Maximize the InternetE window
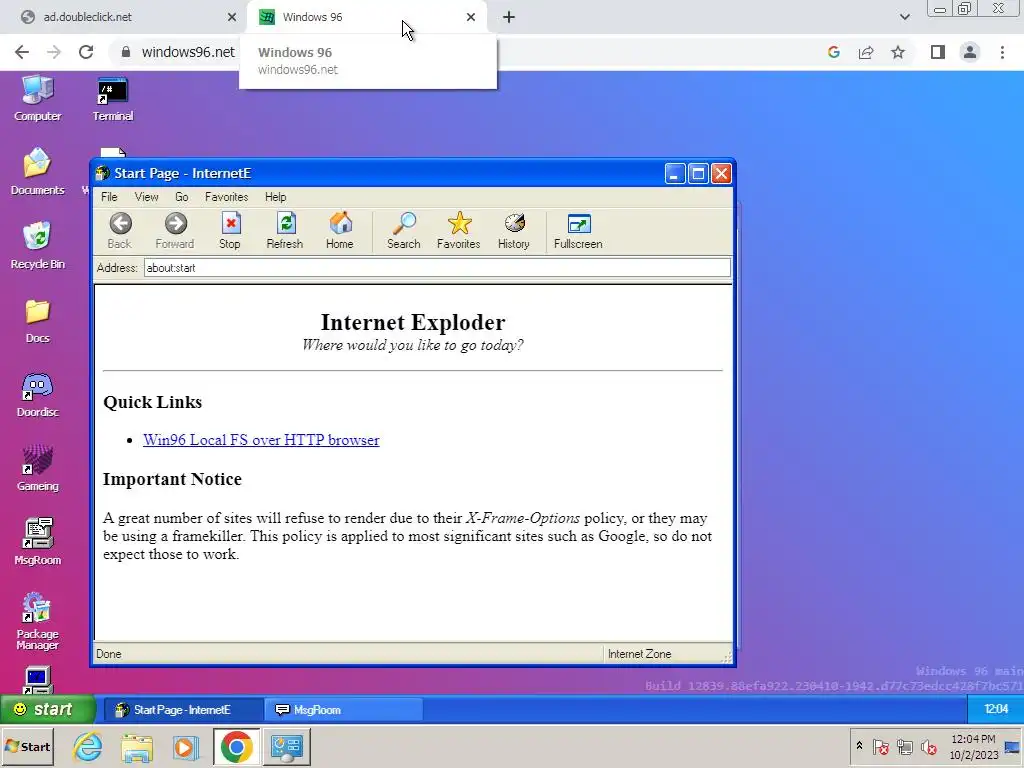 [698, 174]
